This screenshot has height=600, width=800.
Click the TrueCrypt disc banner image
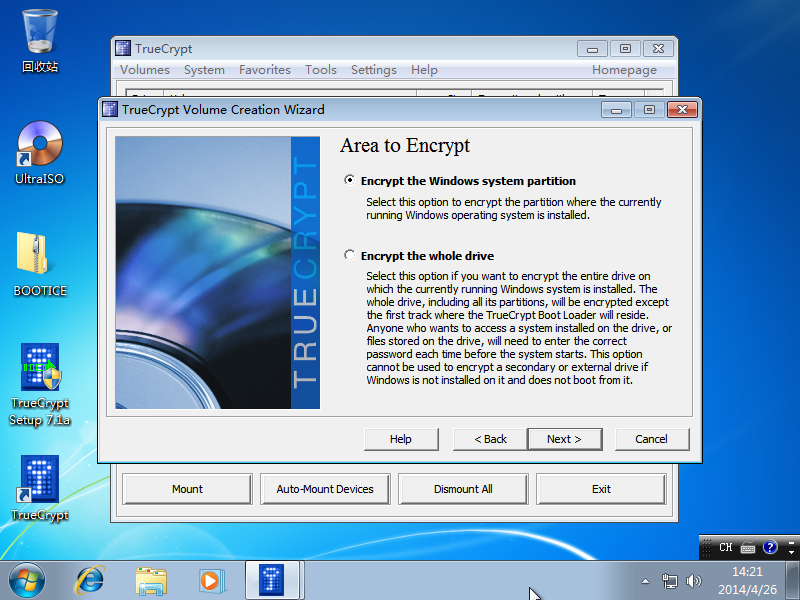pos(217,272)
